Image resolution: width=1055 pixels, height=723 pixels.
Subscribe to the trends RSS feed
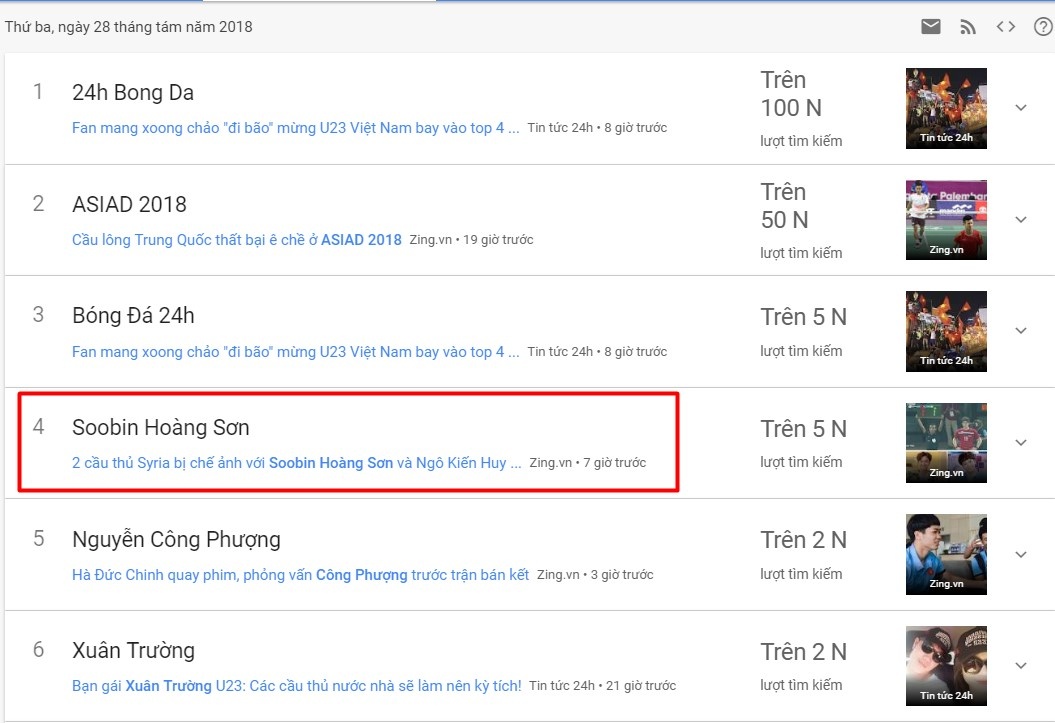tap(968, 26)
